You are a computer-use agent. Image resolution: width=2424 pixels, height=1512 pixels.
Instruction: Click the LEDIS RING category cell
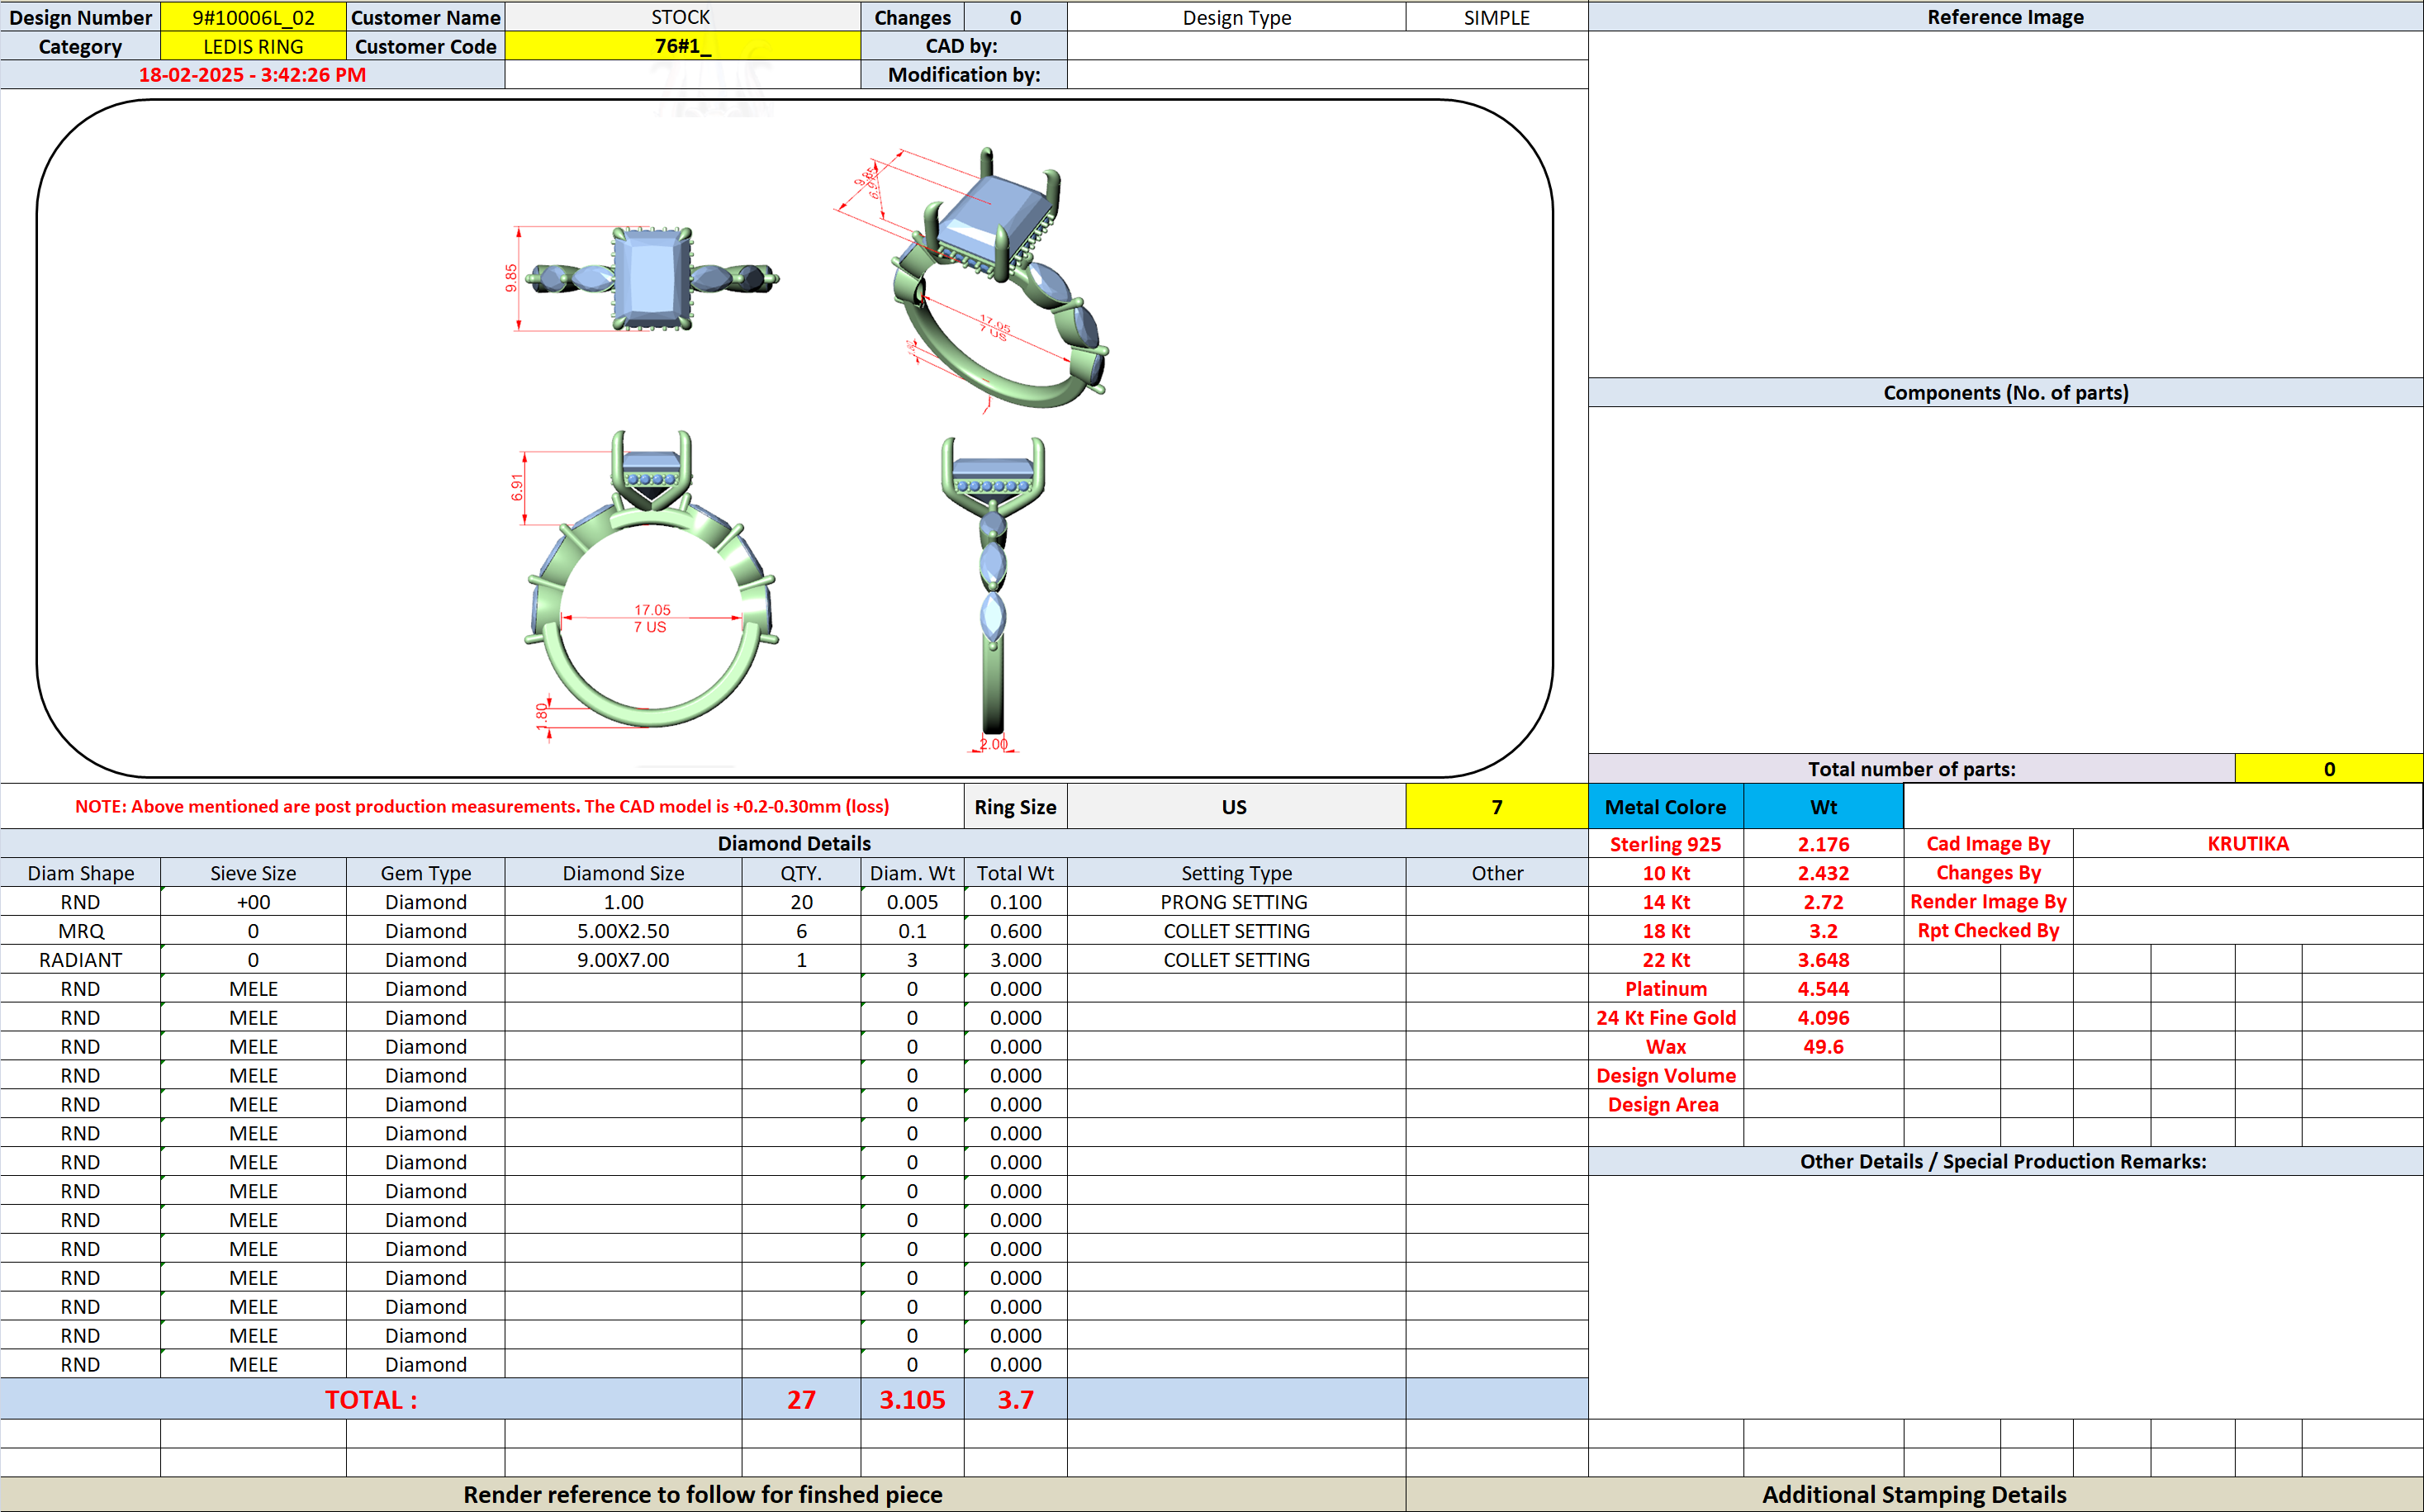pos(253,46)
